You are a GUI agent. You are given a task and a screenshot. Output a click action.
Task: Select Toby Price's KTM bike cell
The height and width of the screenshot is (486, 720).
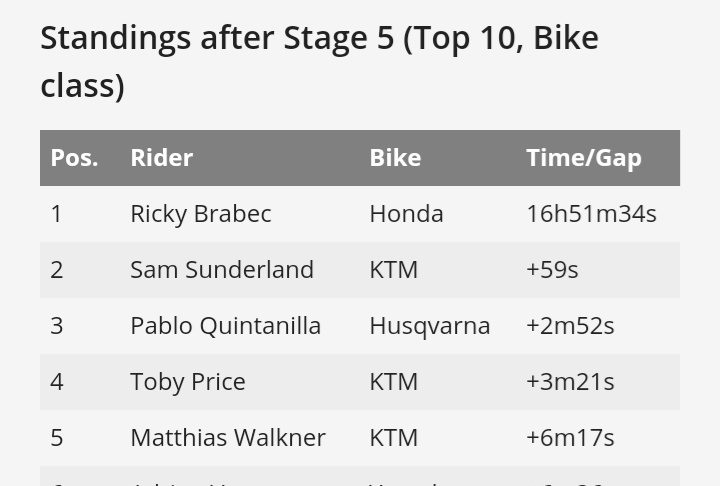pos(393,382)
